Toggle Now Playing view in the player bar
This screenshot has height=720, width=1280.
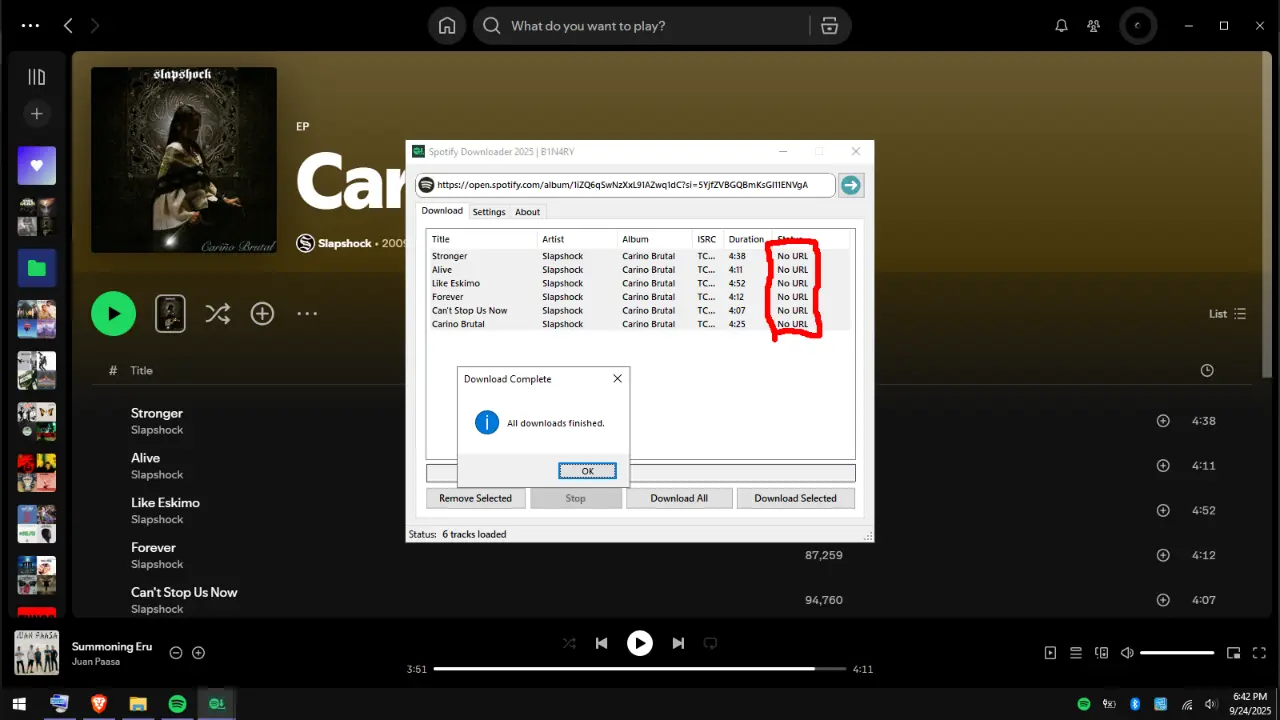coord(1050,653)
